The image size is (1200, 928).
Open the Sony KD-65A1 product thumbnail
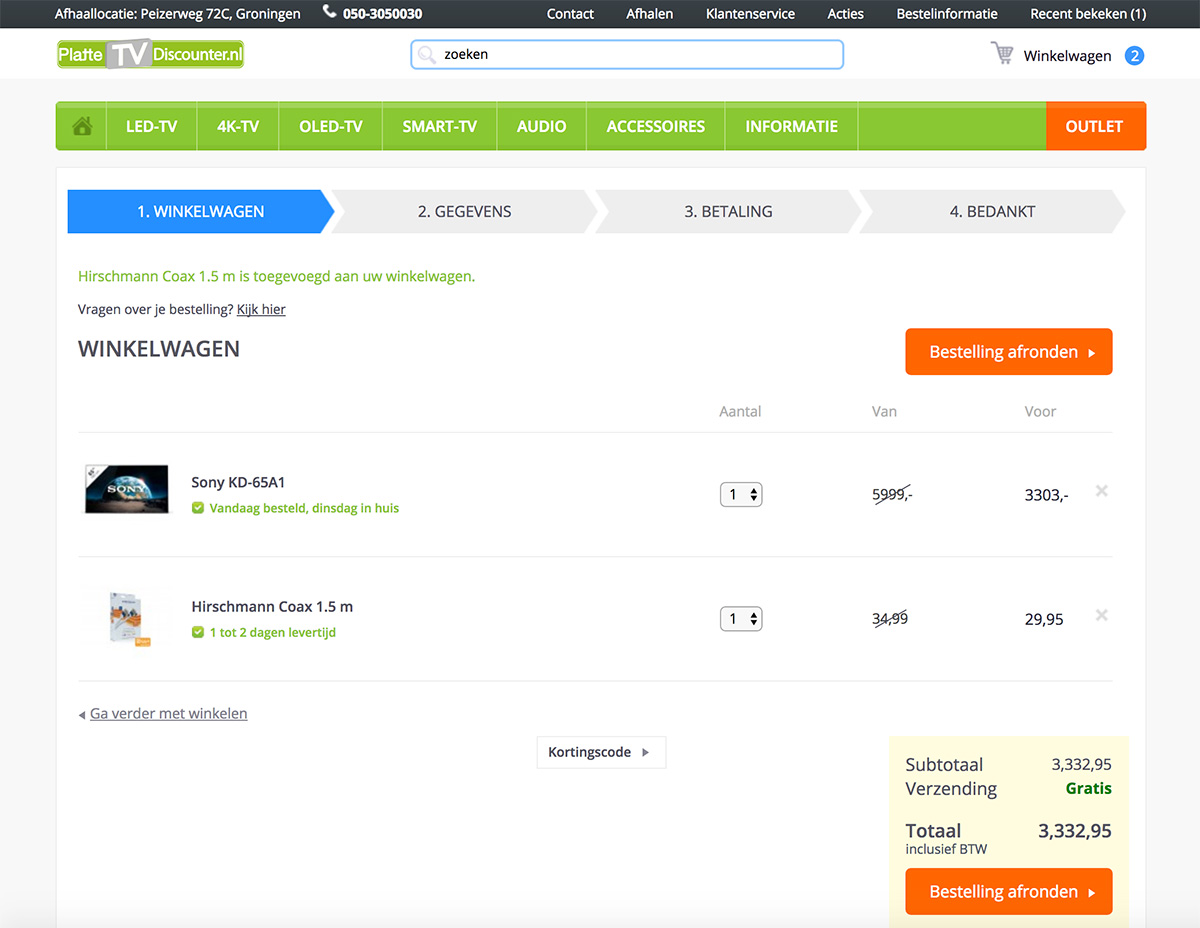click(125, 489)
